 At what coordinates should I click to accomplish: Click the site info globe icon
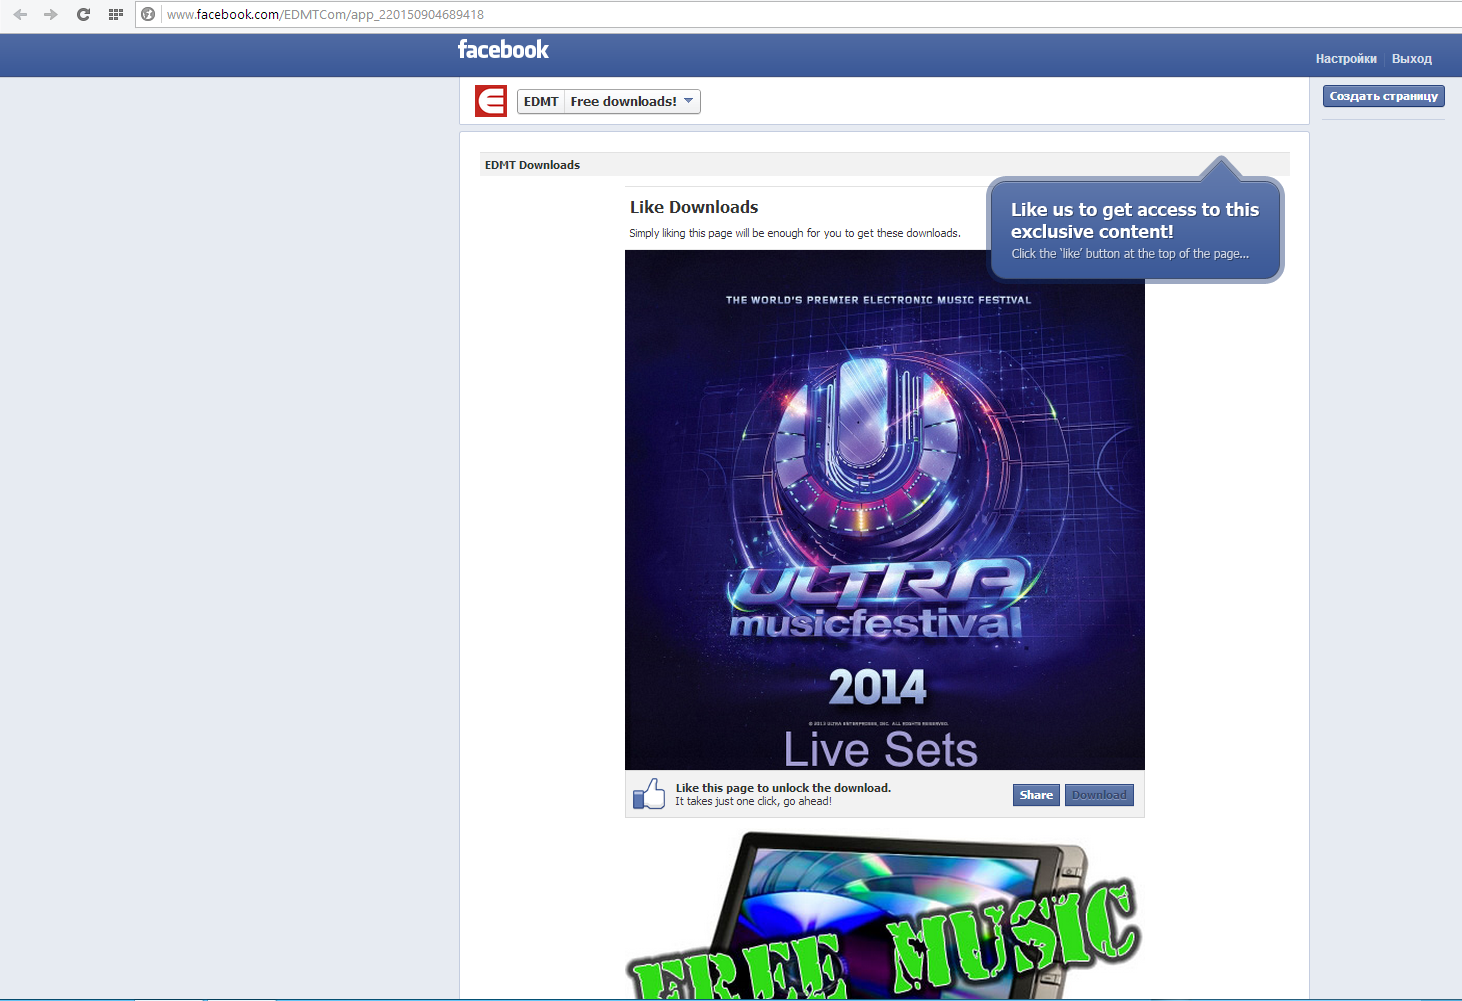tap(148, 14)
